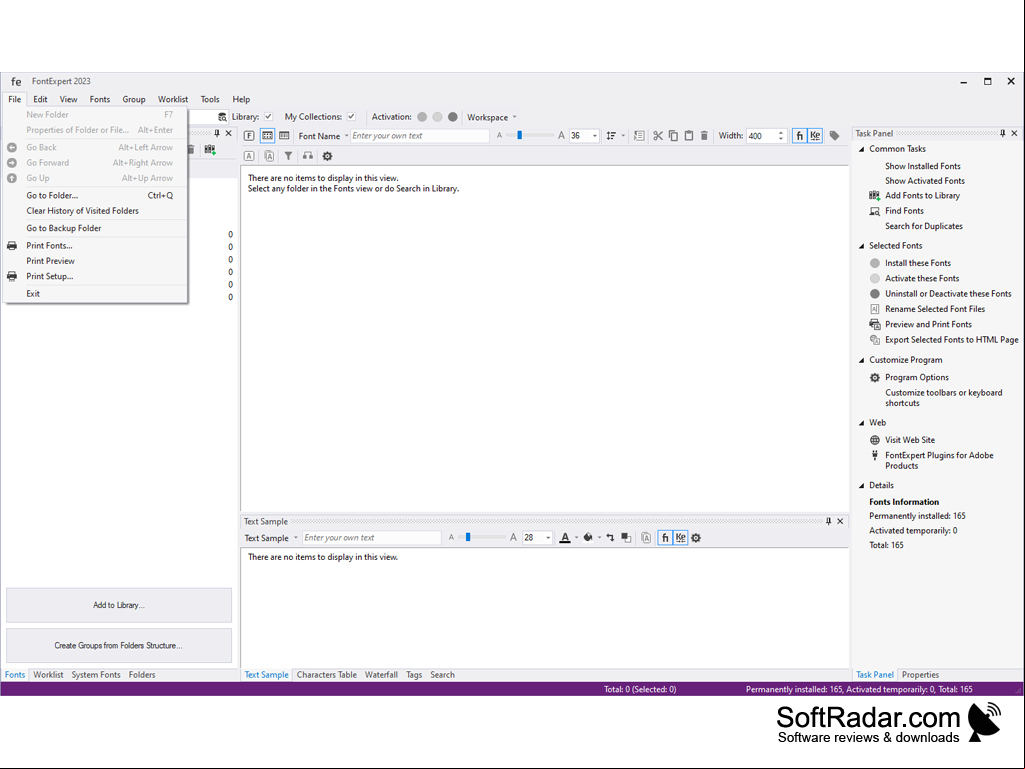Click Search for Duplicates link

[924, 226]
